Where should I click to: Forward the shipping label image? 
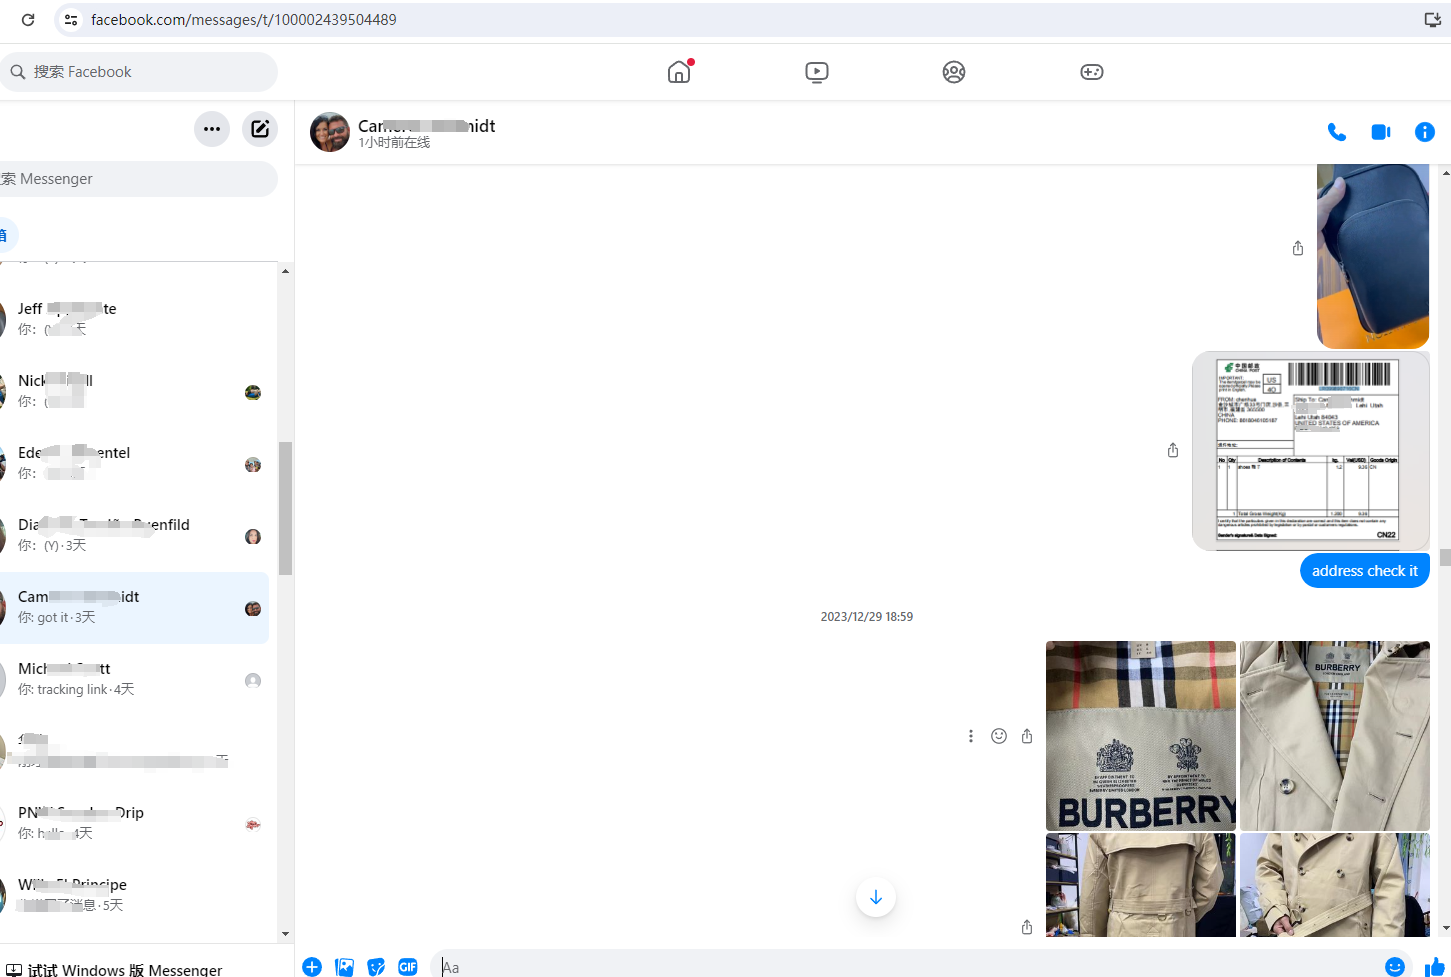[1173, 451]
